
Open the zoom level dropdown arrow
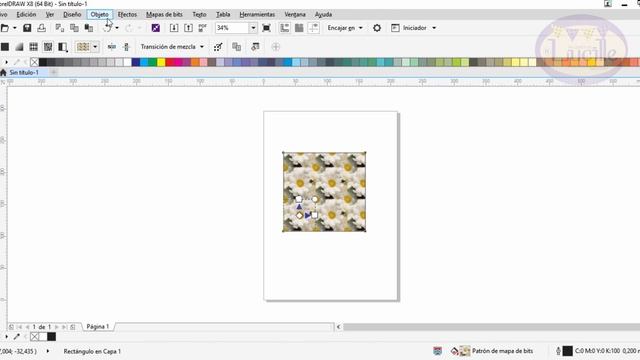tap(253, 28)
